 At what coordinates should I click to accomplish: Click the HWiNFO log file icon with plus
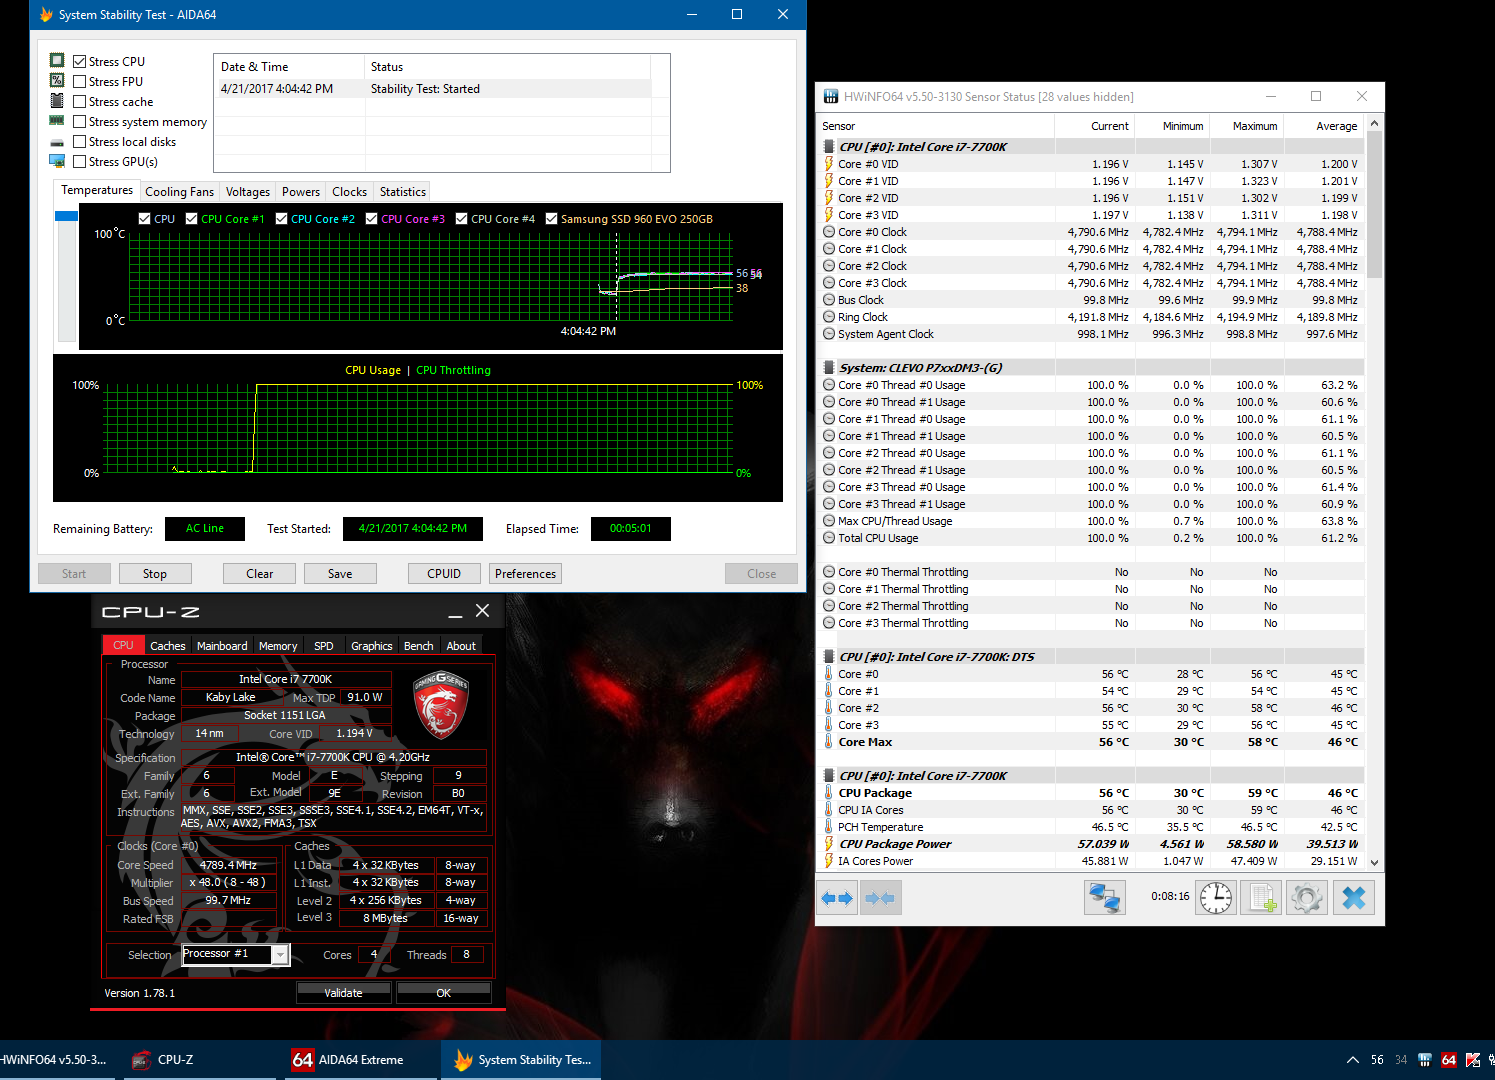[x=1262, y=897]
